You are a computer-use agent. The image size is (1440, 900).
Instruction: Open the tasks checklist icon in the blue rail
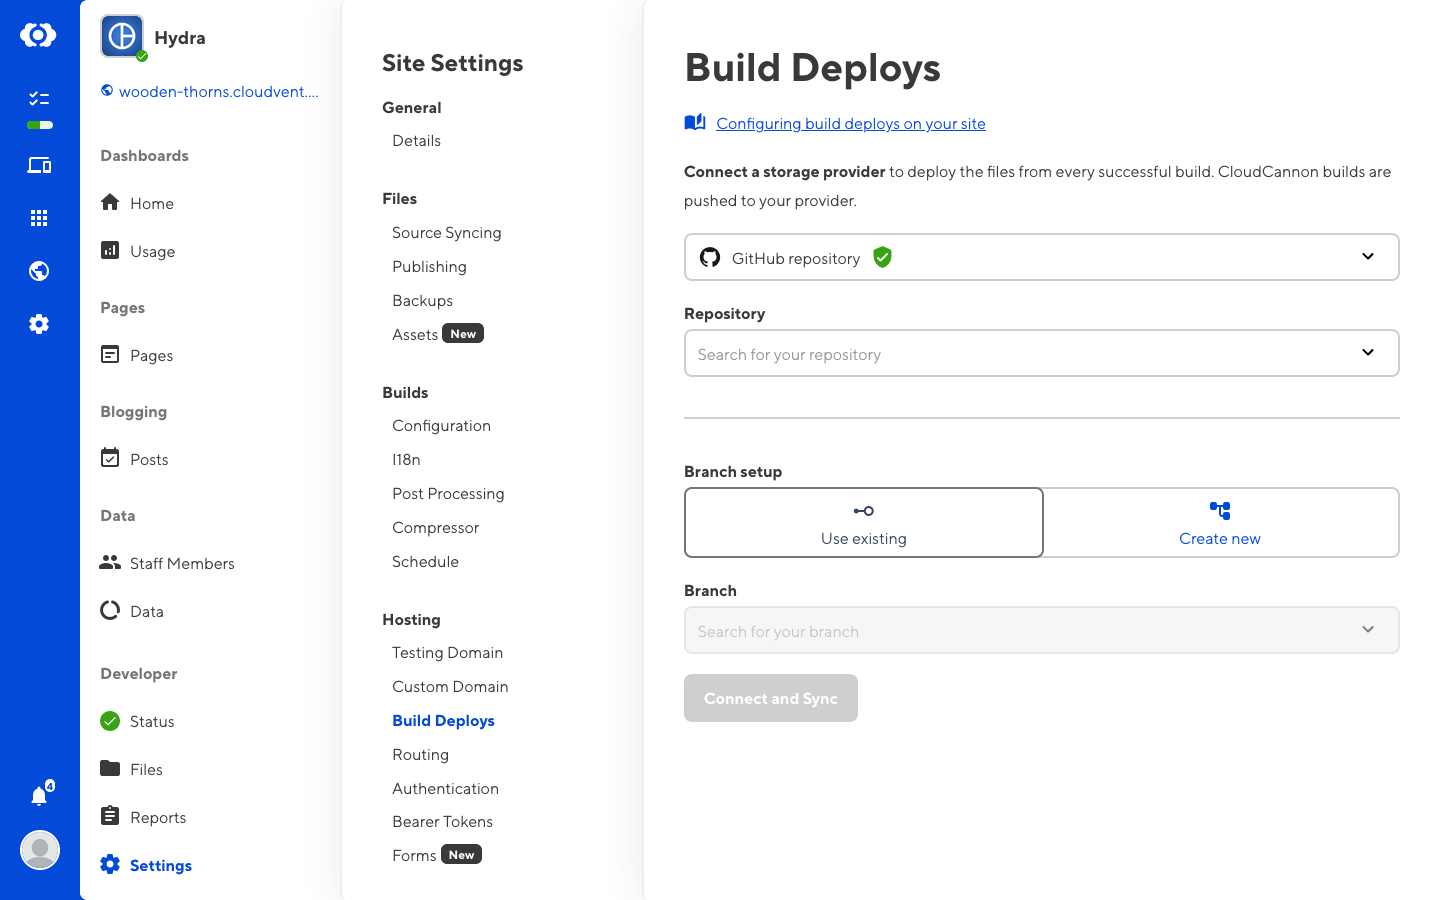point(39,98)
